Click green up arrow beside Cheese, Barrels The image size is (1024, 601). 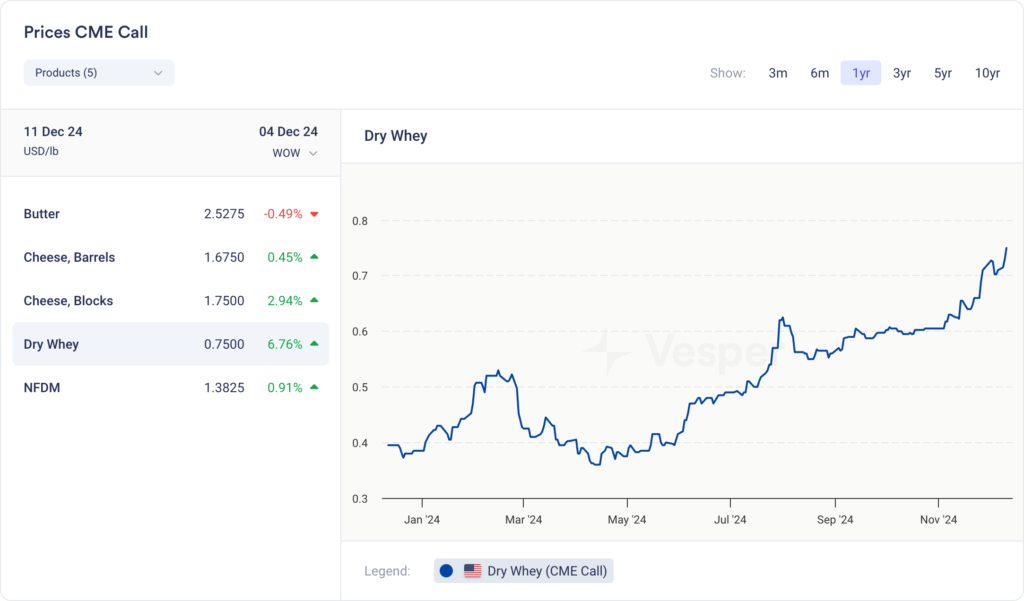[x=314, y=257]
